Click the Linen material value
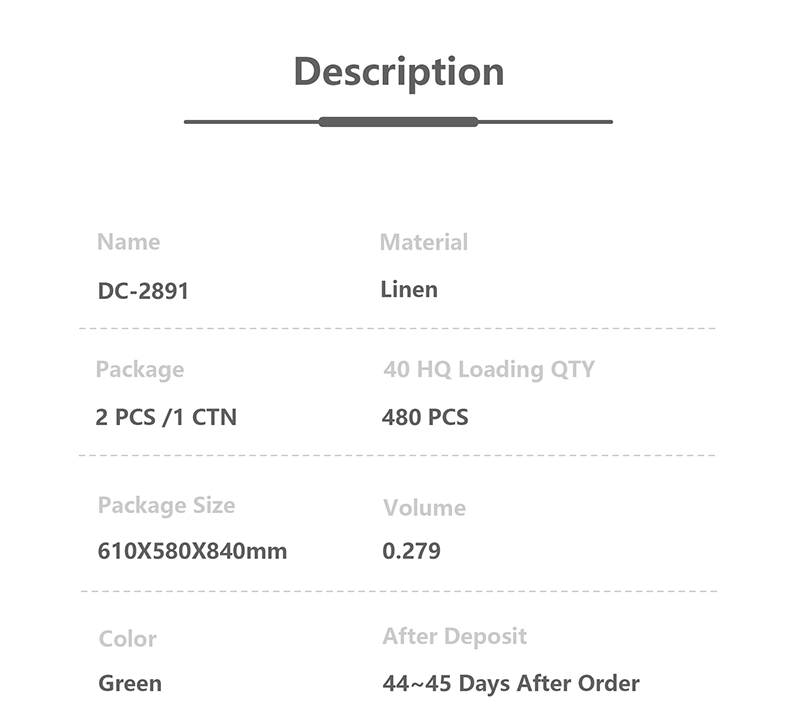The height and width of the screenshot is (720, 800). 409,289
